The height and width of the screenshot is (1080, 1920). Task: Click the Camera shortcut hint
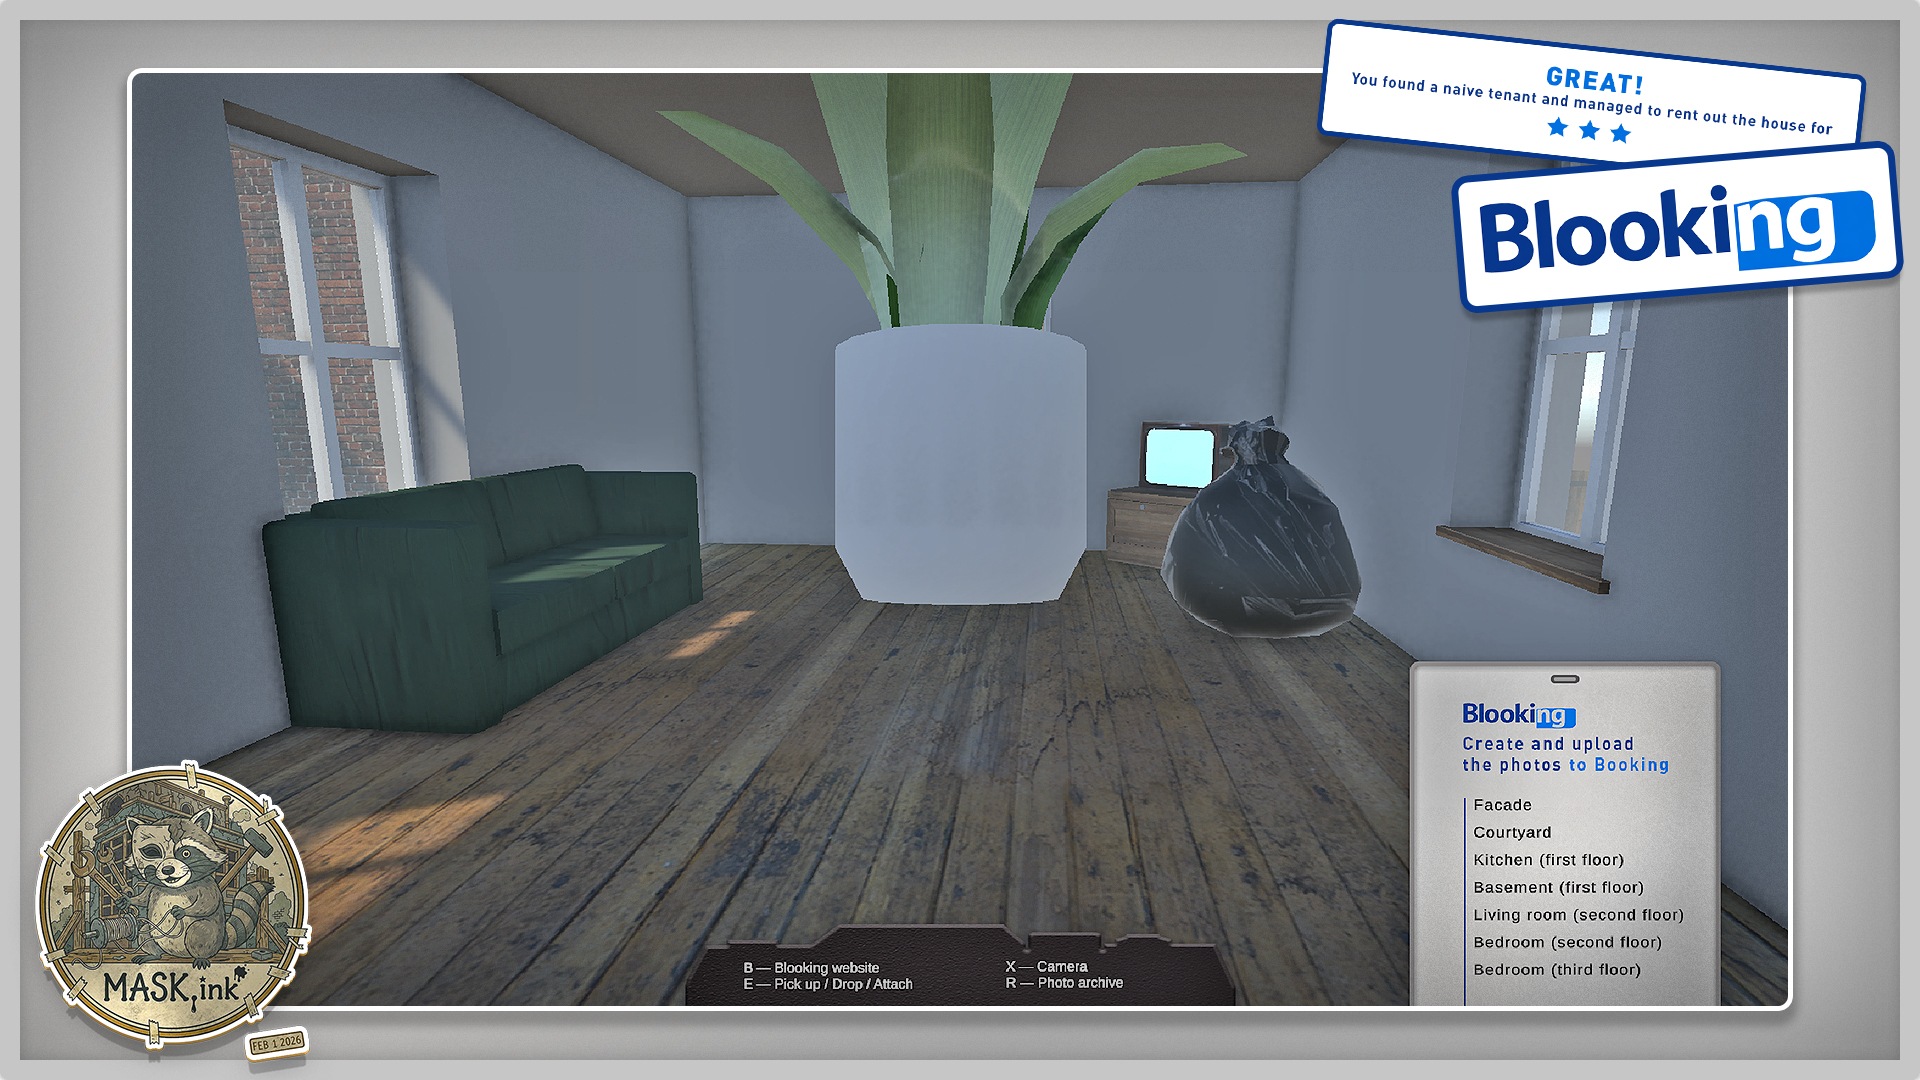click(1046, 966)
